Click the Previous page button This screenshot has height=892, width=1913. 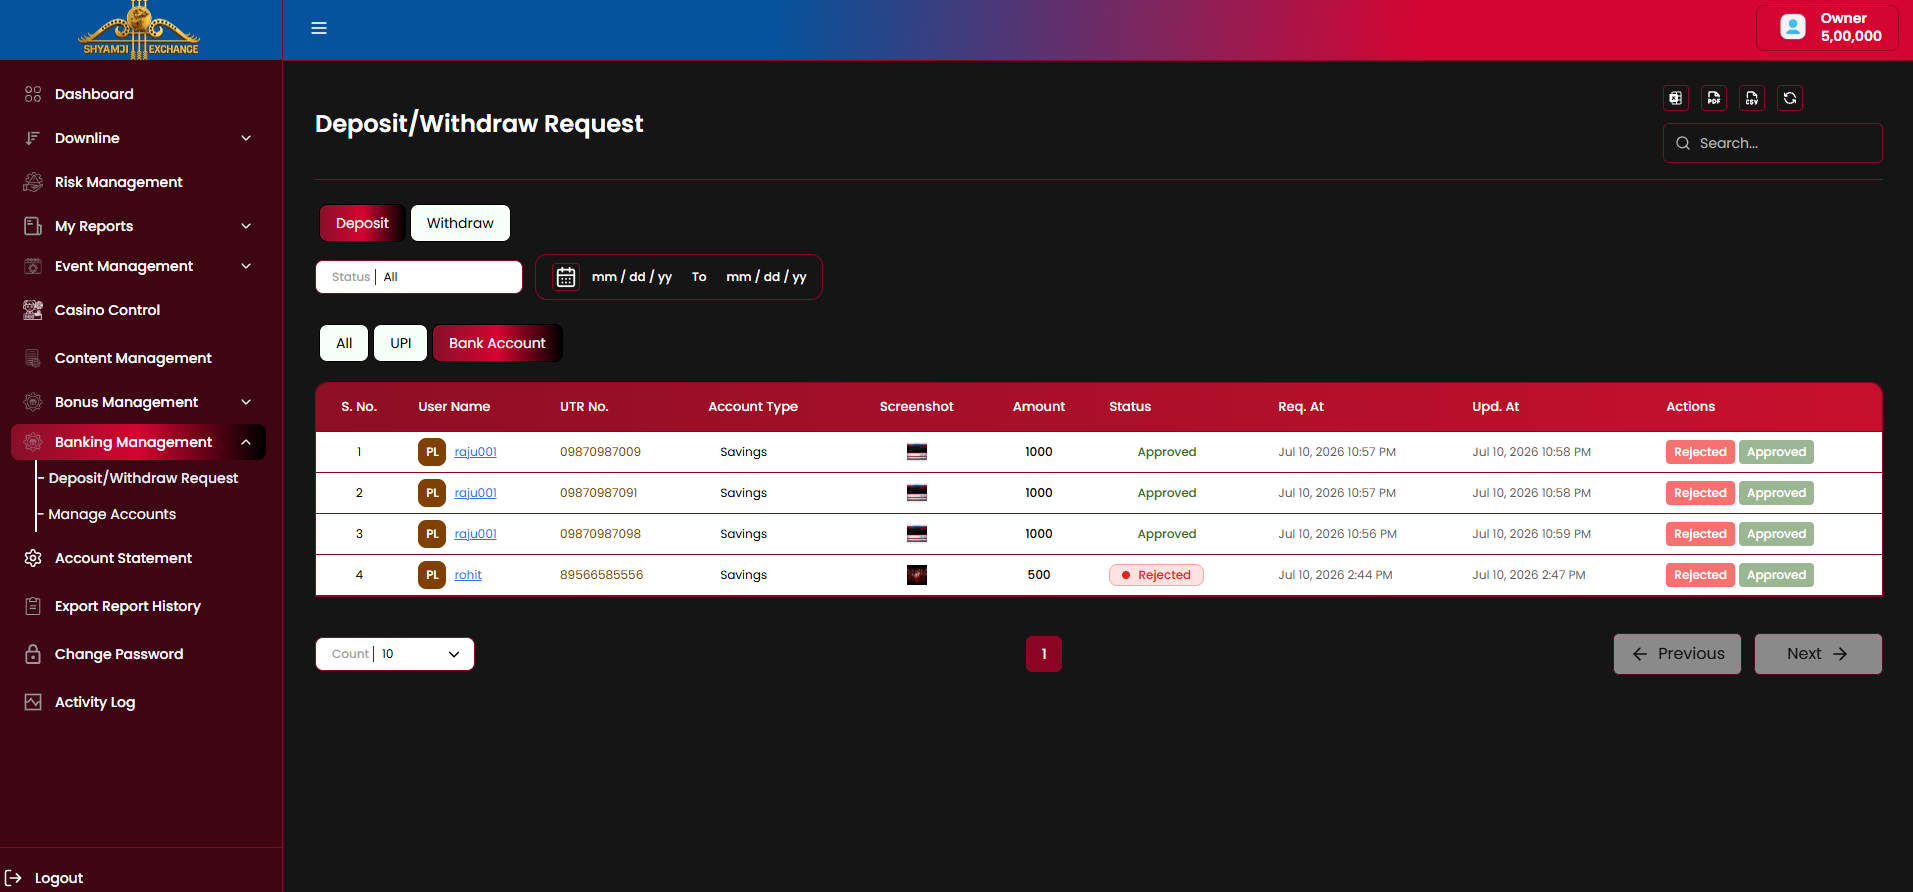(1677, 654)
